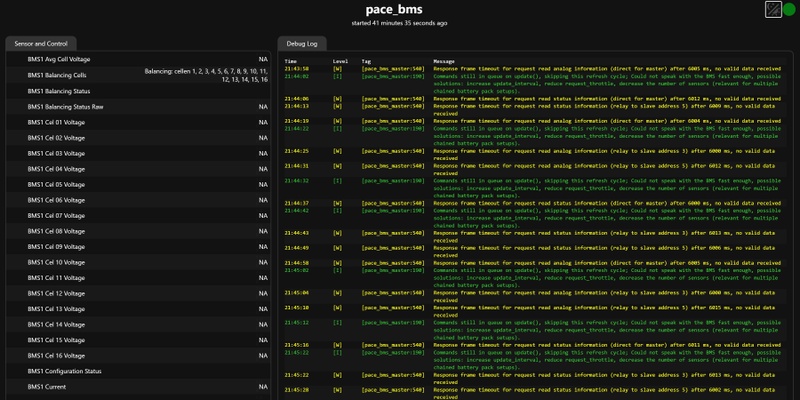Select the BMS1 Balancing Cells entry
Screen dimensions: 800x400
138,75
